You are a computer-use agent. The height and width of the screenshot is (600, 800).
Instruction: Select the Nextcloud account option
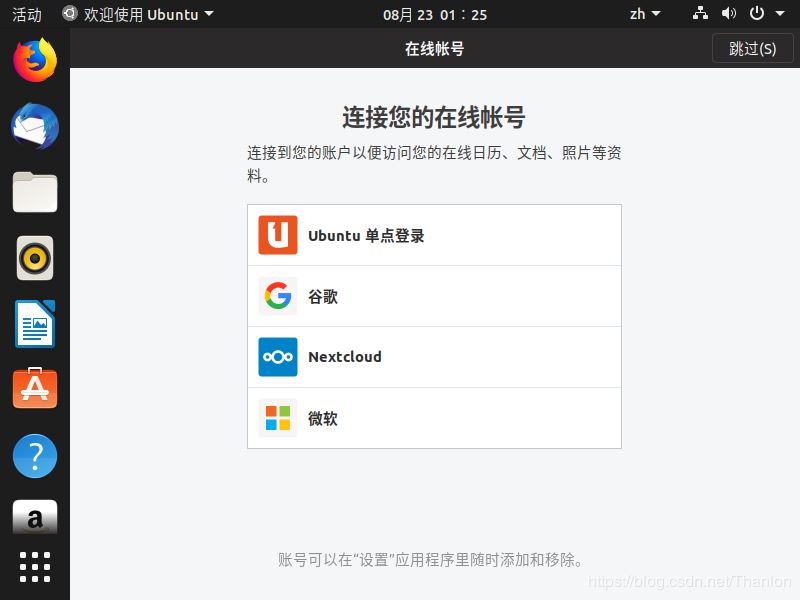434,357
